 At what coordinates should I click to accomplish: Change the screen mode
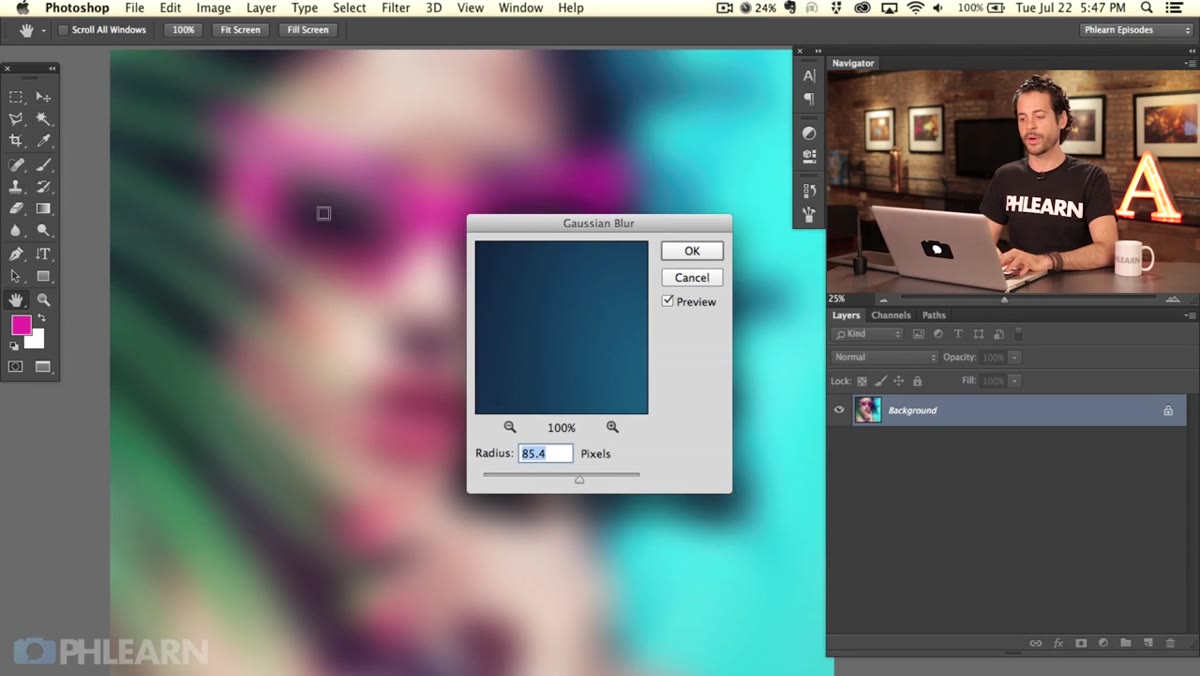coord(43,367)
